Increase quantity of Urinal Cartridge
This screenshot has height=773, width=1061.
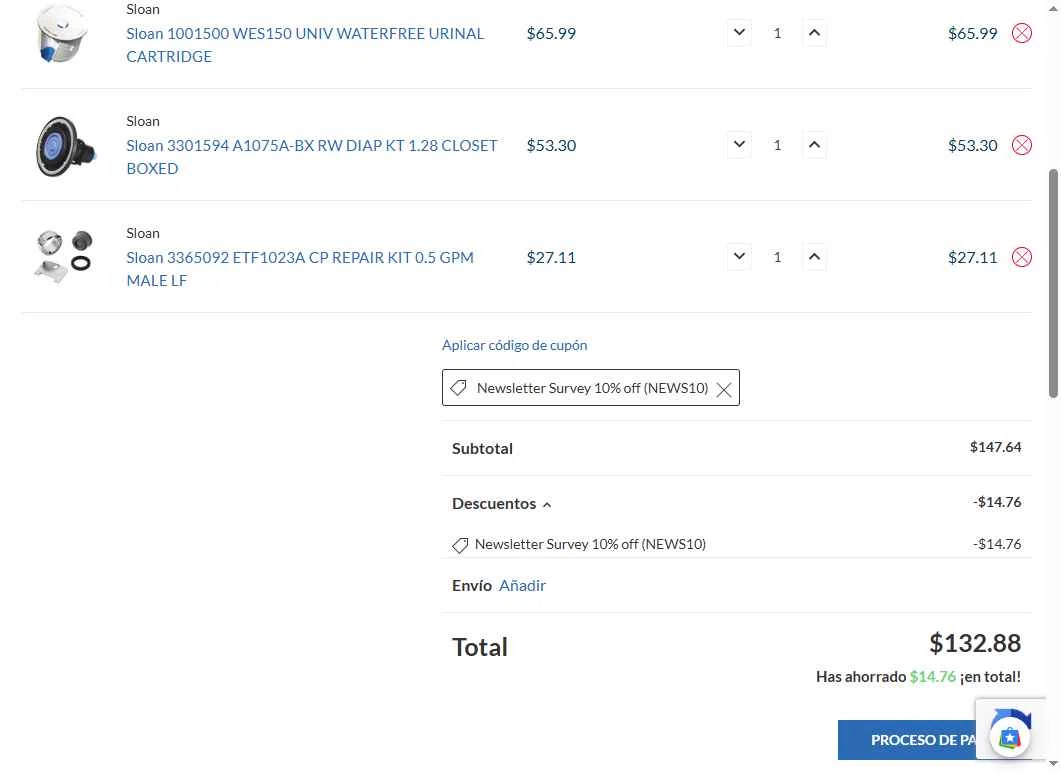[x=814, y=32]
